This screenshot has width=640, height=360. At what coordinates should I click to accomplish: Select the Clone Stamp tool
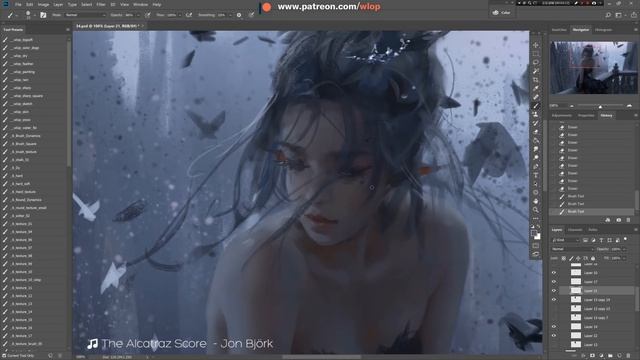point(536,115)
